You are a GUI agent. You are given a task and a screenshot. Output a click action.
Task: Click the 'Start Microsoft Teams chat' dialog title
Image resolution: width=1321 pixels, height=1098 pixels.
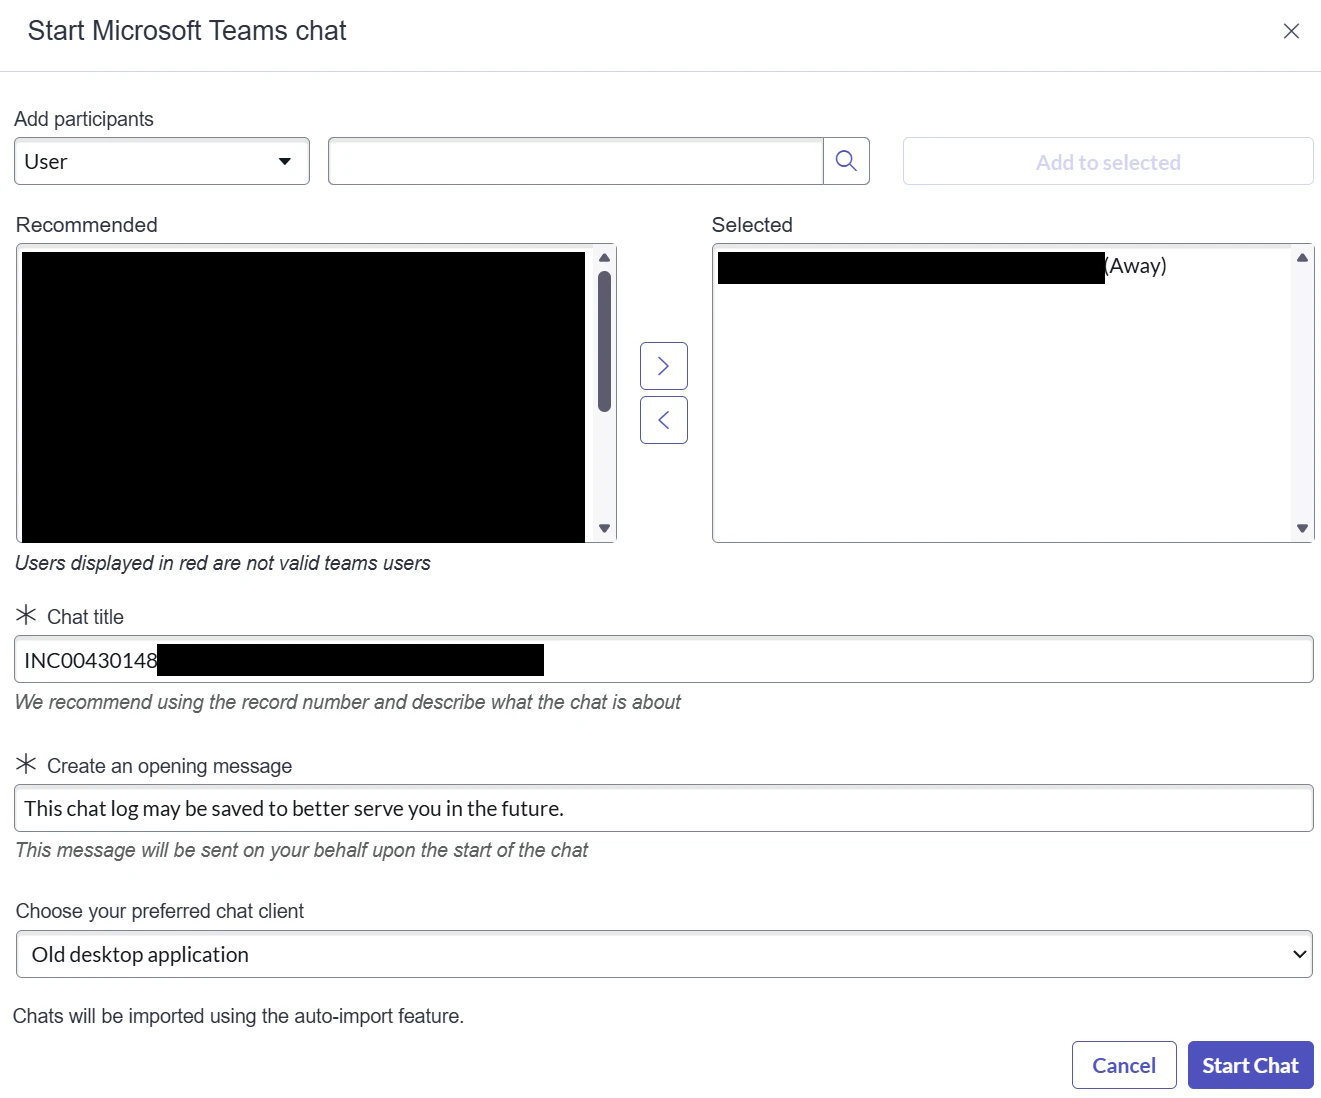tap(187, 31)
